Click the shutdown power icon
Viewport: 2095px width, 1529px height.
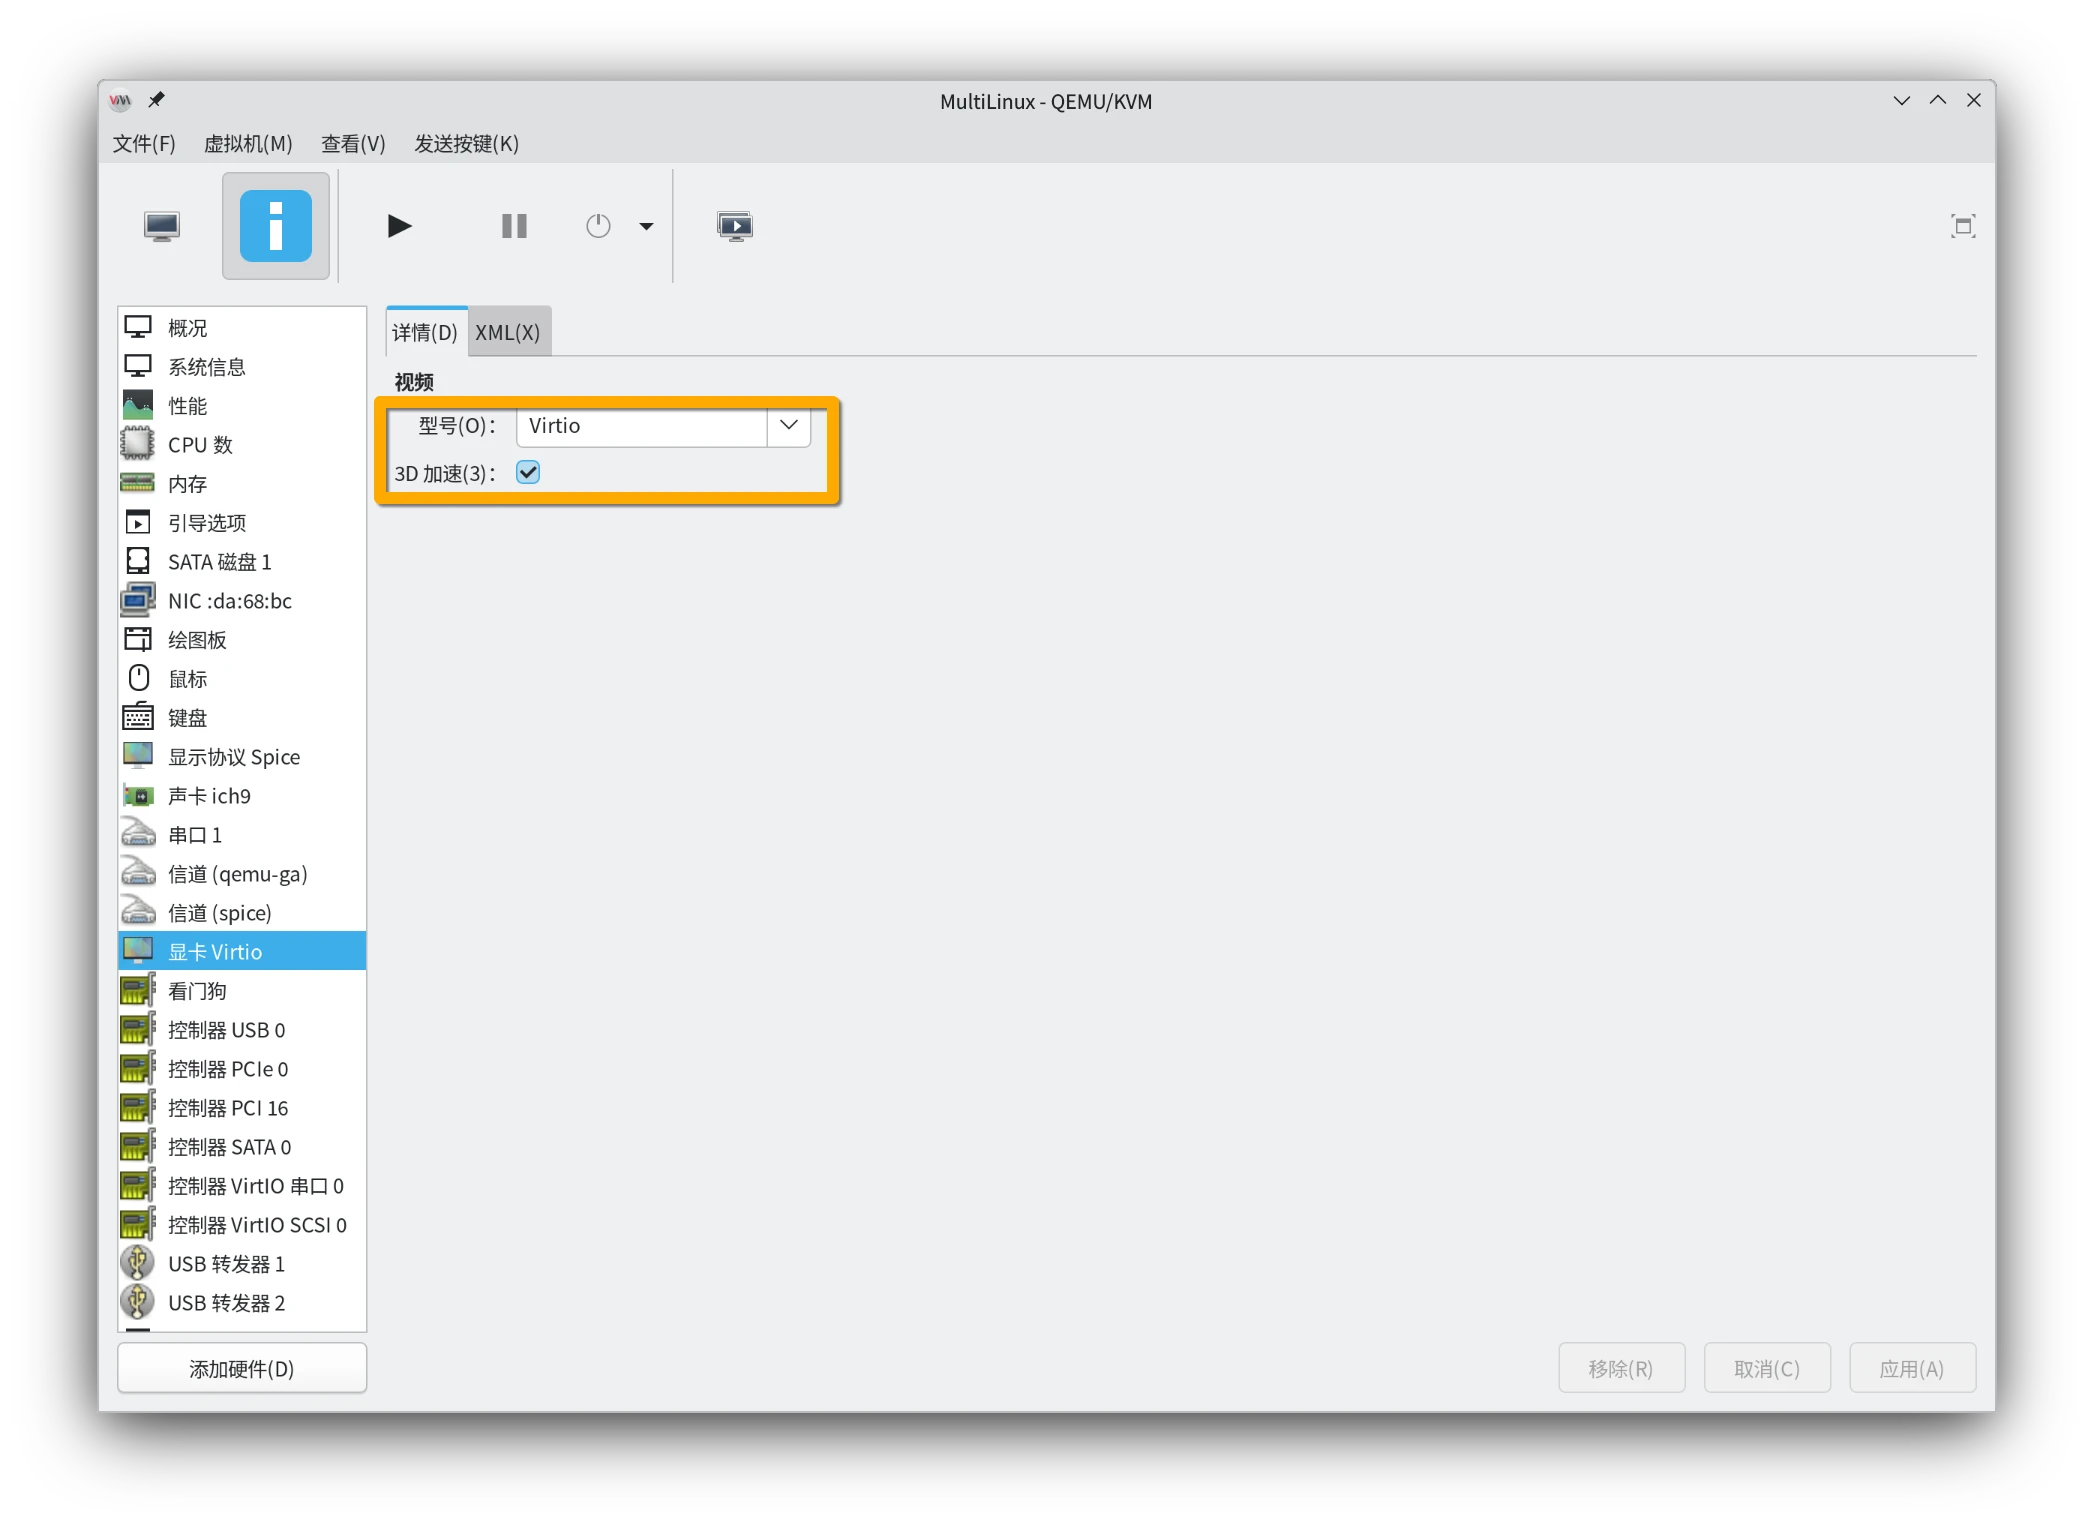tap(598, 226)
